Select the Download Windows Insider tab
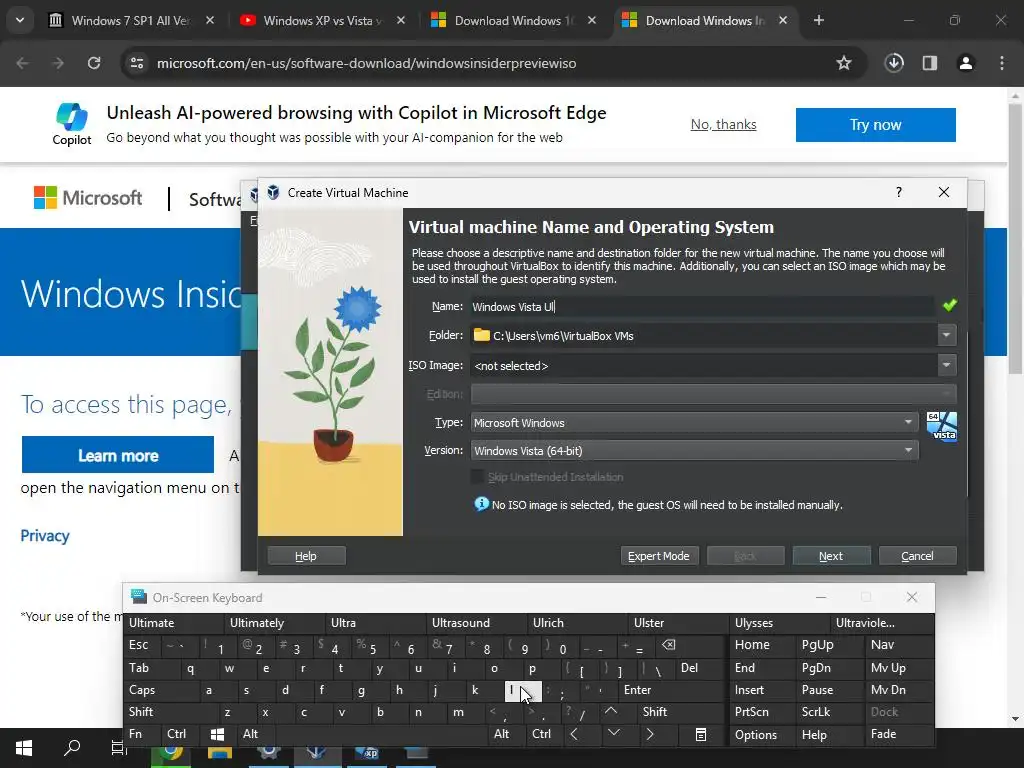Screen dimensions: 1024x768 click(704, 20)
